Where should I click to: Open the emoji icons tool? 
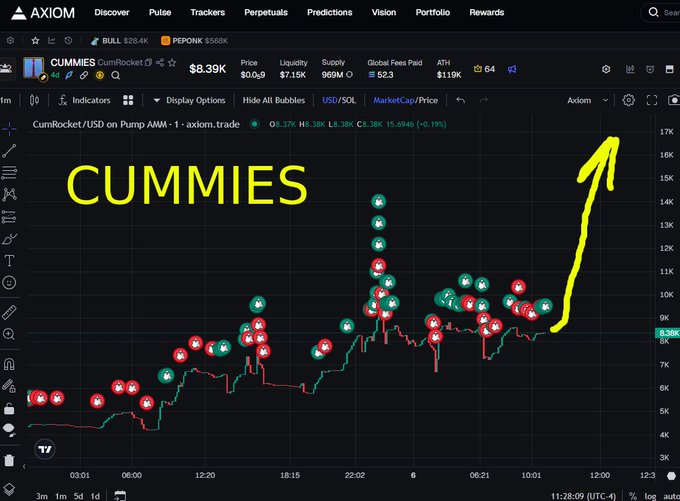[9, 283]
